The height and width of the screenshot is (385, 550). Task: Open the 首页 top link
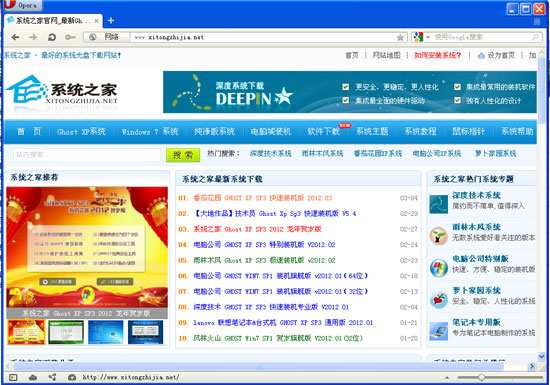coord(352,55)
